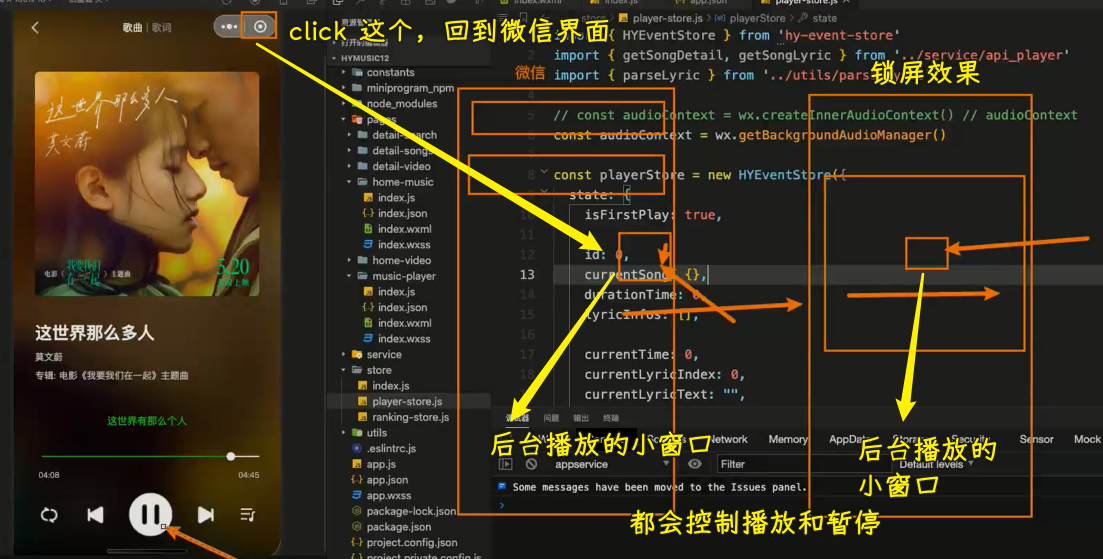The width and height of the screenshot is (1103, 559).
Task: Click the song progress slider knob
Action: click(x=230, y=456)
